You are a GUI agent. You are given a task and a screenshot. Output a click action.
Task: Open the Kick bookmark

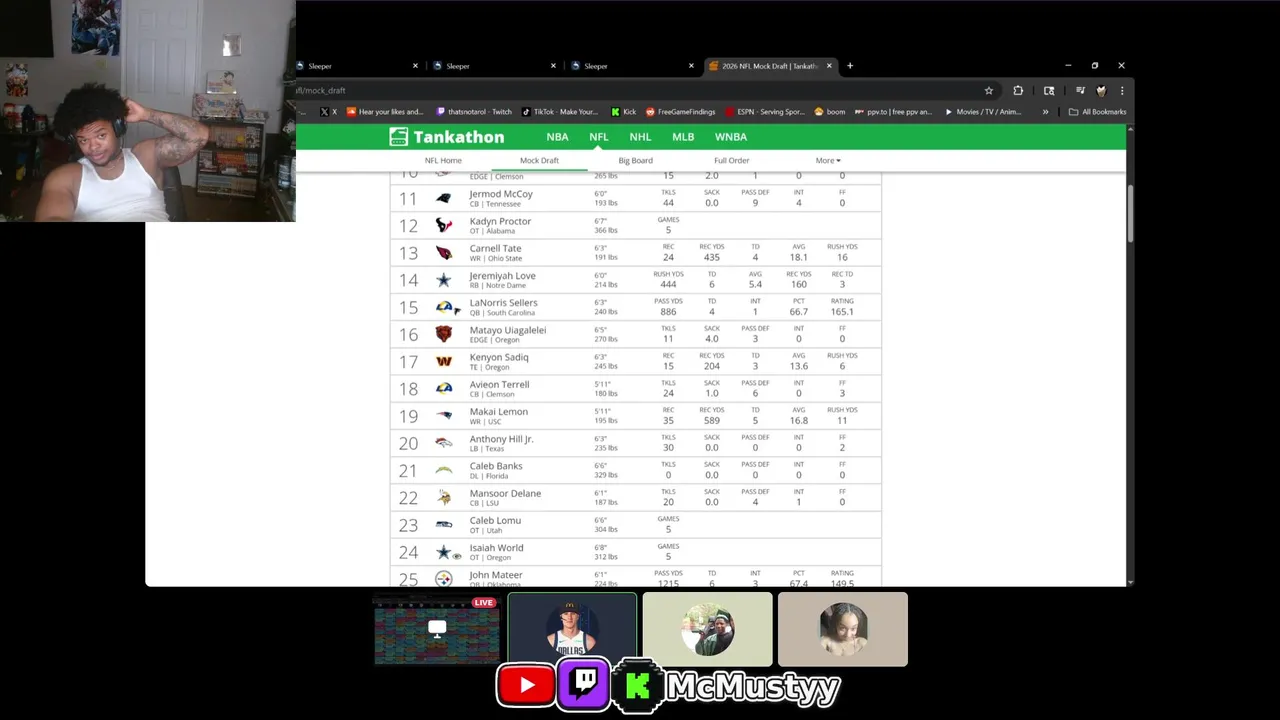623,112
